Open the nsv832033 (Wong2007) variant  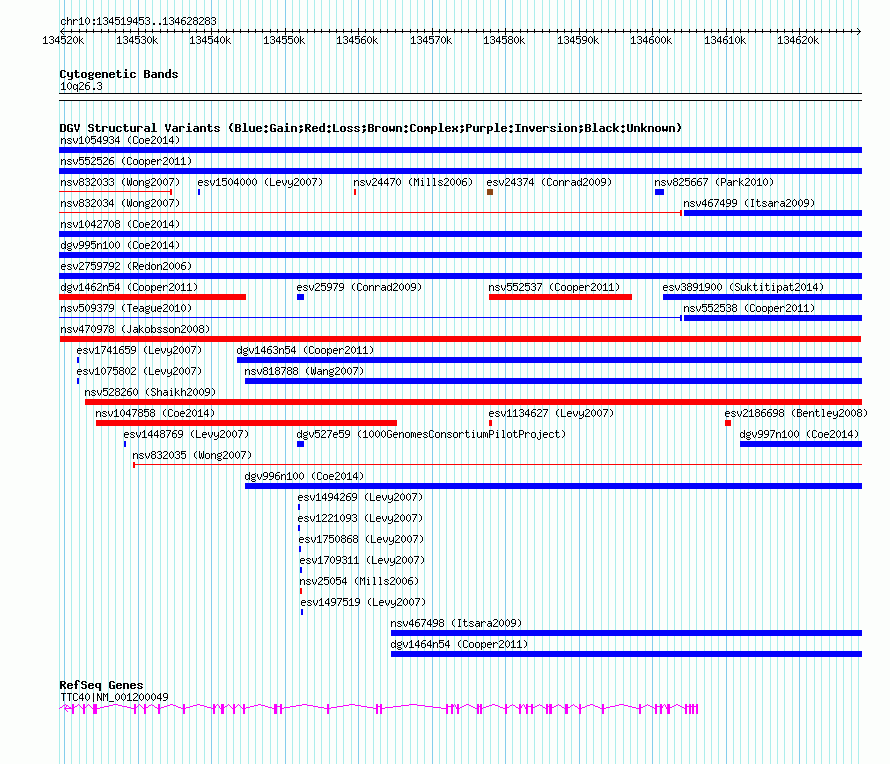[x=120, y=182]
